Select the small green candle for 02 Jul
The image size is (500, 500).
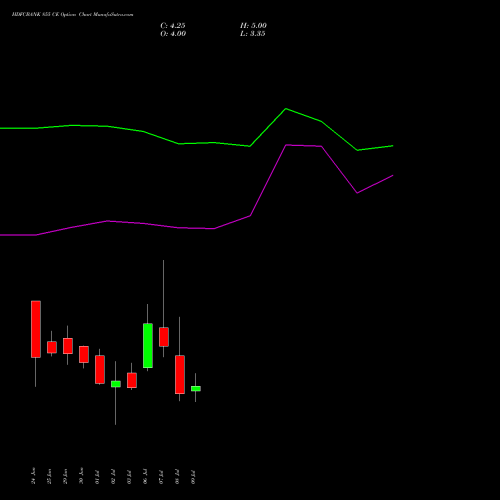116,384
